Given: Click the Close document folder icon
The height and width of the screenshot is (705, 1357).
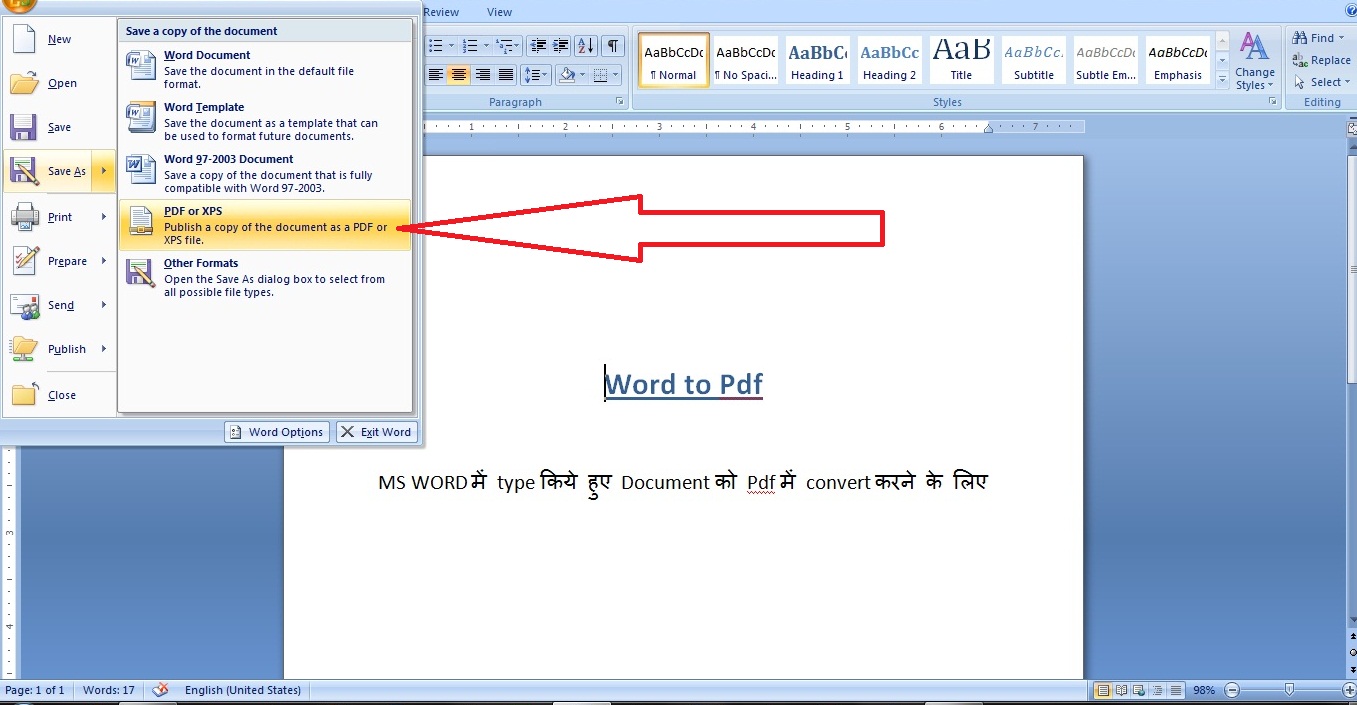Looking at the screenshot, I should pyautogui.click(x=23, y=394).
